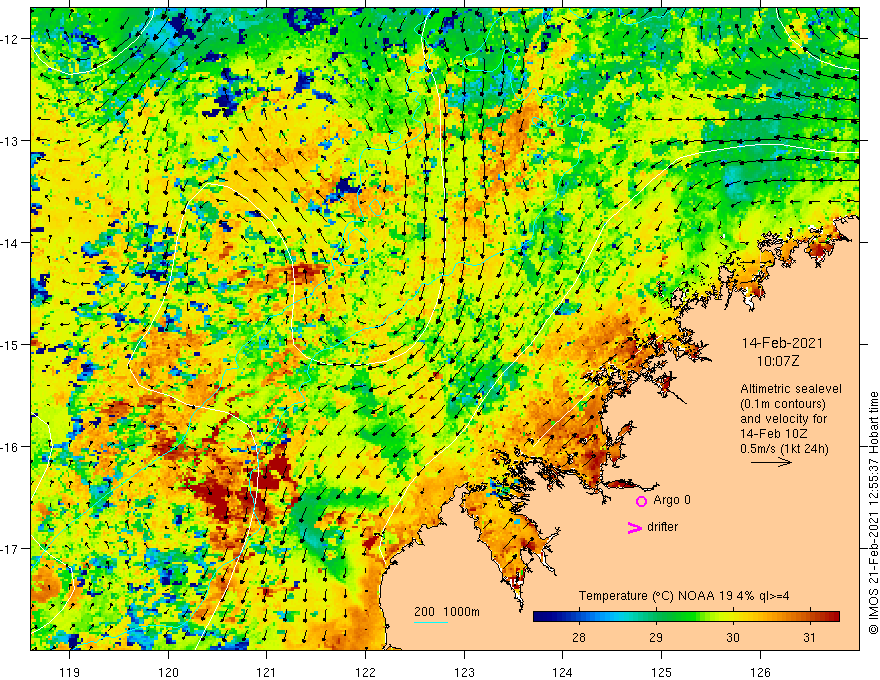
Task: Click the time text 10:07Z
Action: 778,361
